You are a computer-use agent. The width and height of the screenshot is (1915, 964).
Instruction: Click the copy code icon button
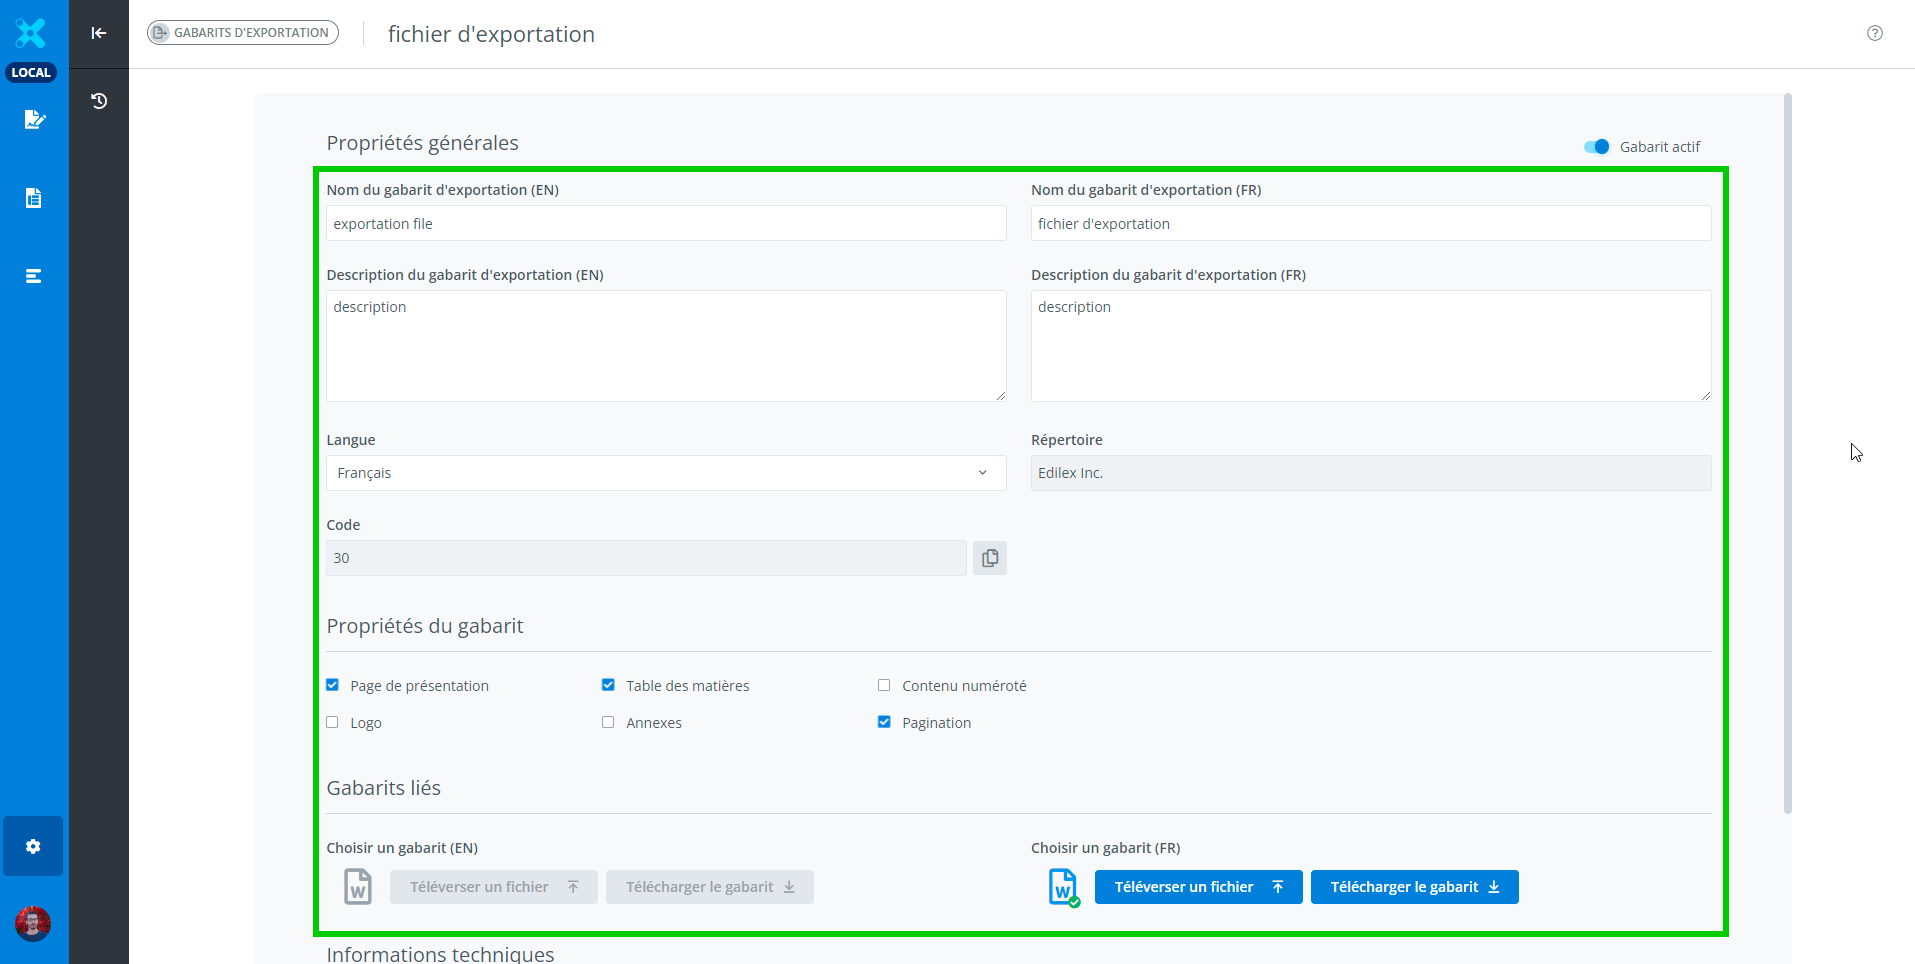click(x=989, y=558)
